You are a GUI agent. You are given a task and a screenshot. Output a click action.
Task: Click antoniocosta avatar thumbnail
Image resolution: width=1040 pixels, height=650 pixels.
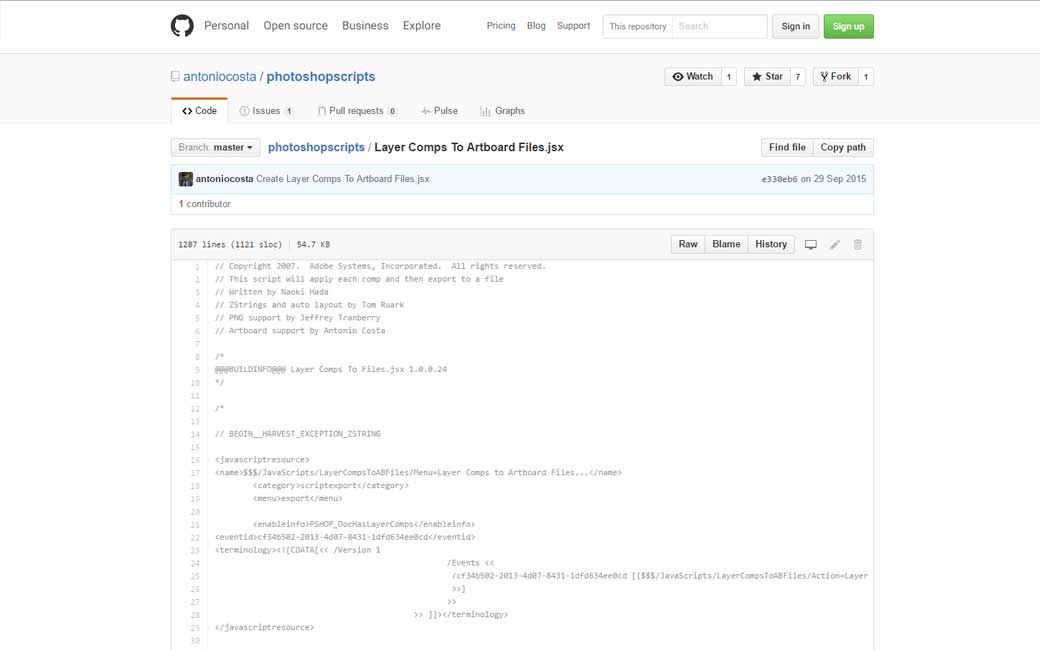(185, 179)
